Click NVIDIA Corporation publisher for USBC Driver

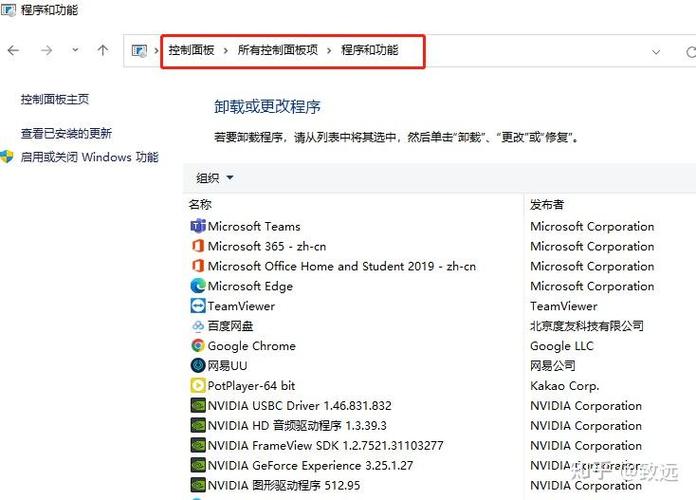point(586,406)
